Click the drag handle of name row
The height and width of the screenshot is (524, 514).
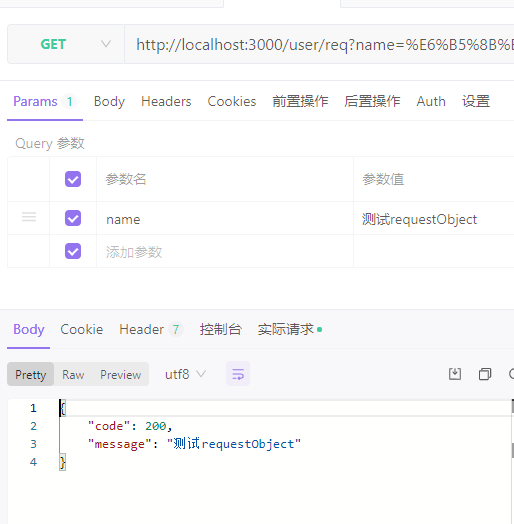tap(29, 217)
